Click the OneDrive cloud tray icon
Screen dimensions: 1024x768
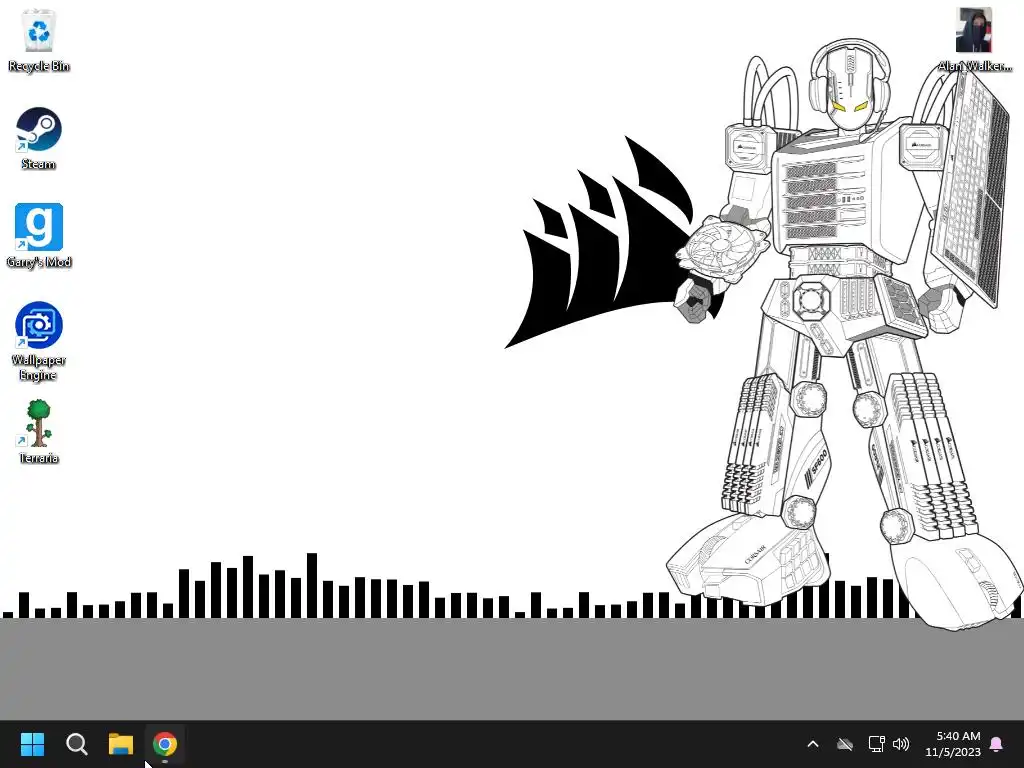[845, 744]
